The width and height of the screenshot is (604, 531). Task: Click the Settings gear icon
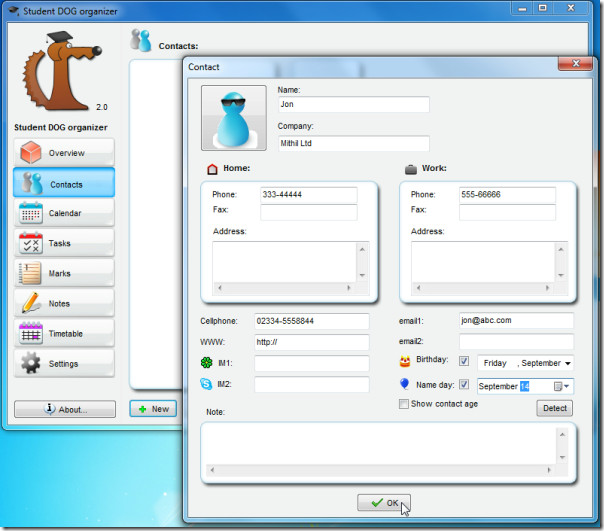tap(30, 363)
